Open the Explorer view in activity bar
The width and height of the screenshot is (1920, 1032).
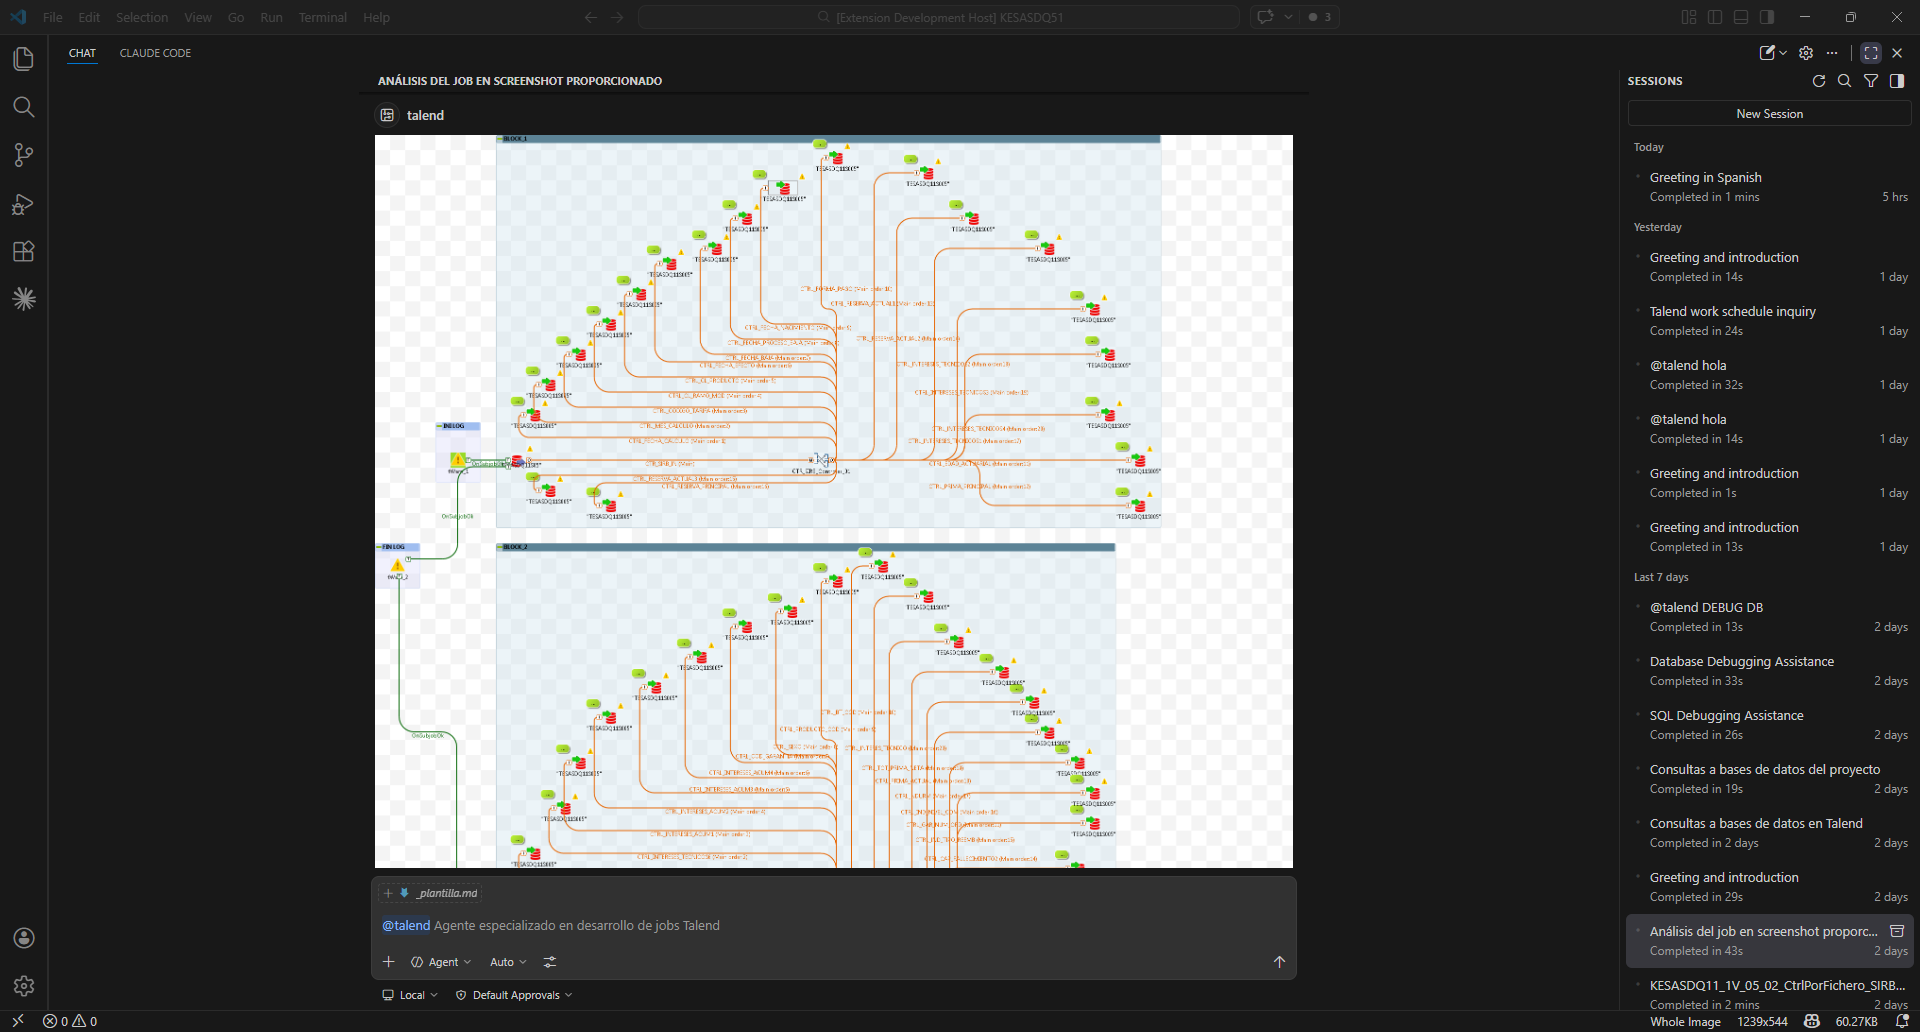tap(24, 59)
